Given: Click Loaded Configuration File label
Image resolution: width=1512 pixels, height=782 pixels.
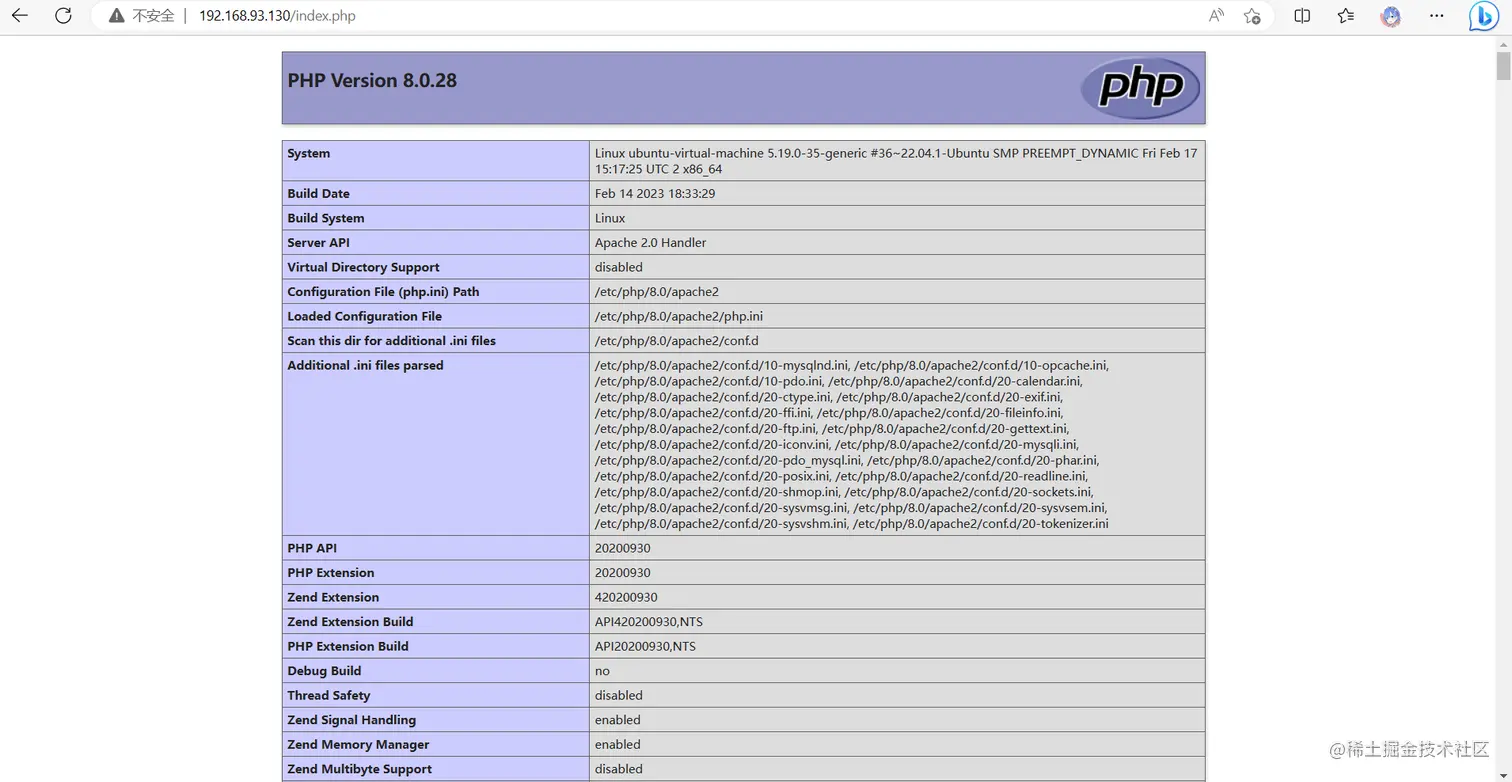Looking at the screenshot, I should pos(364,316).
